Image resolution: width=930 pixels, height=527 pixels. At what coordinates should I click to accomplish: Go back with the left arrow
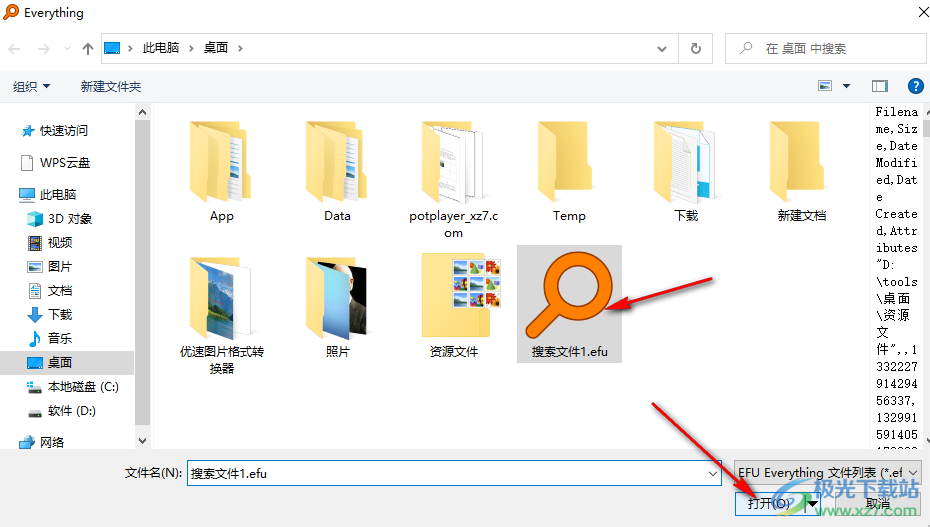tap(15, 49)
